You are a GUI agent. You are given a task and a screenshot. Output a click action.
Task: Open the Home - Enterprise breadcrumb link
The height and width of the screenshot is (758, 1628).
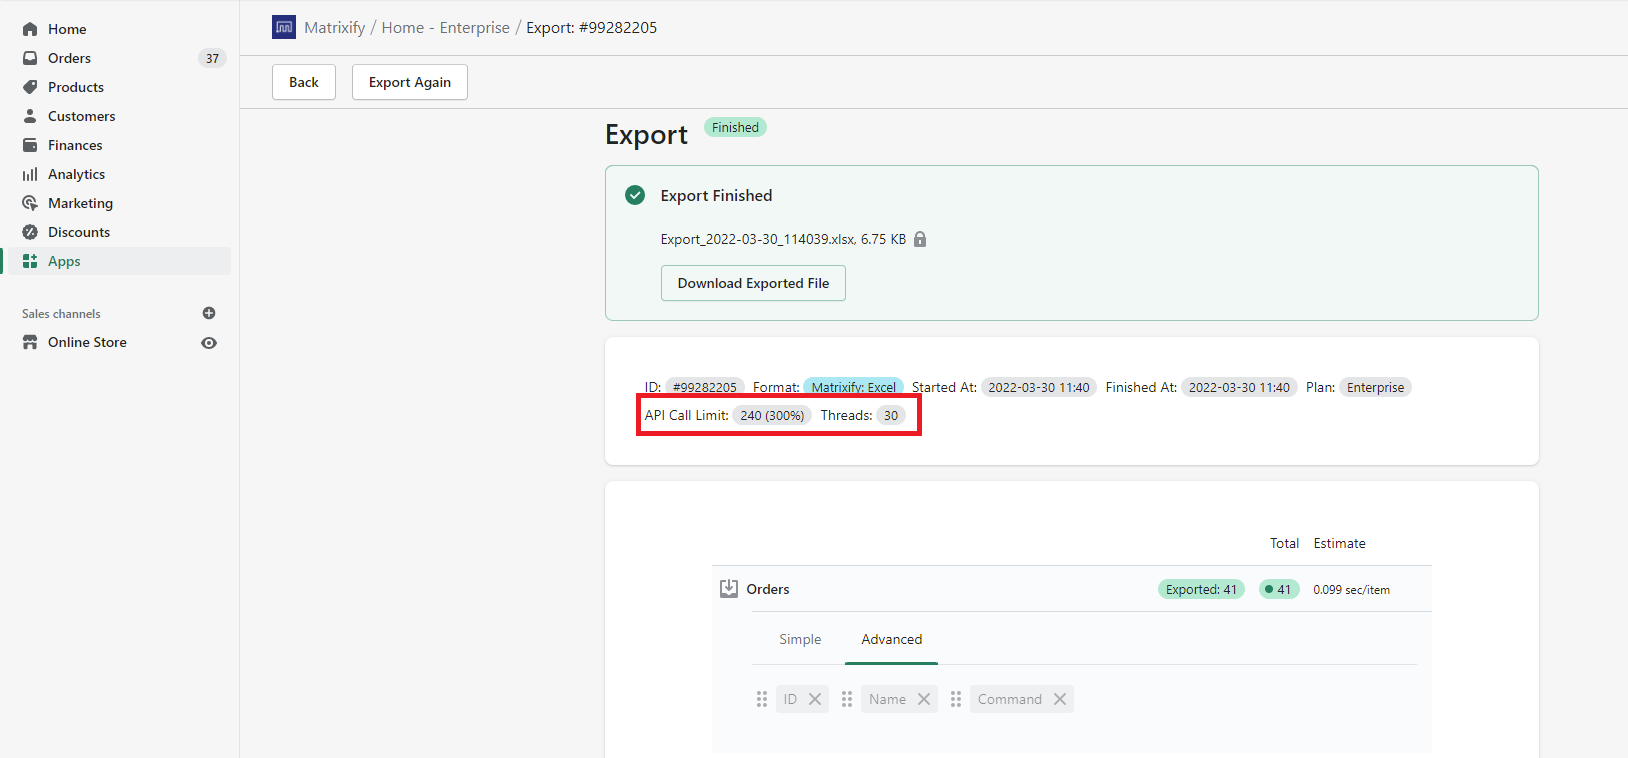pos(445,28)
